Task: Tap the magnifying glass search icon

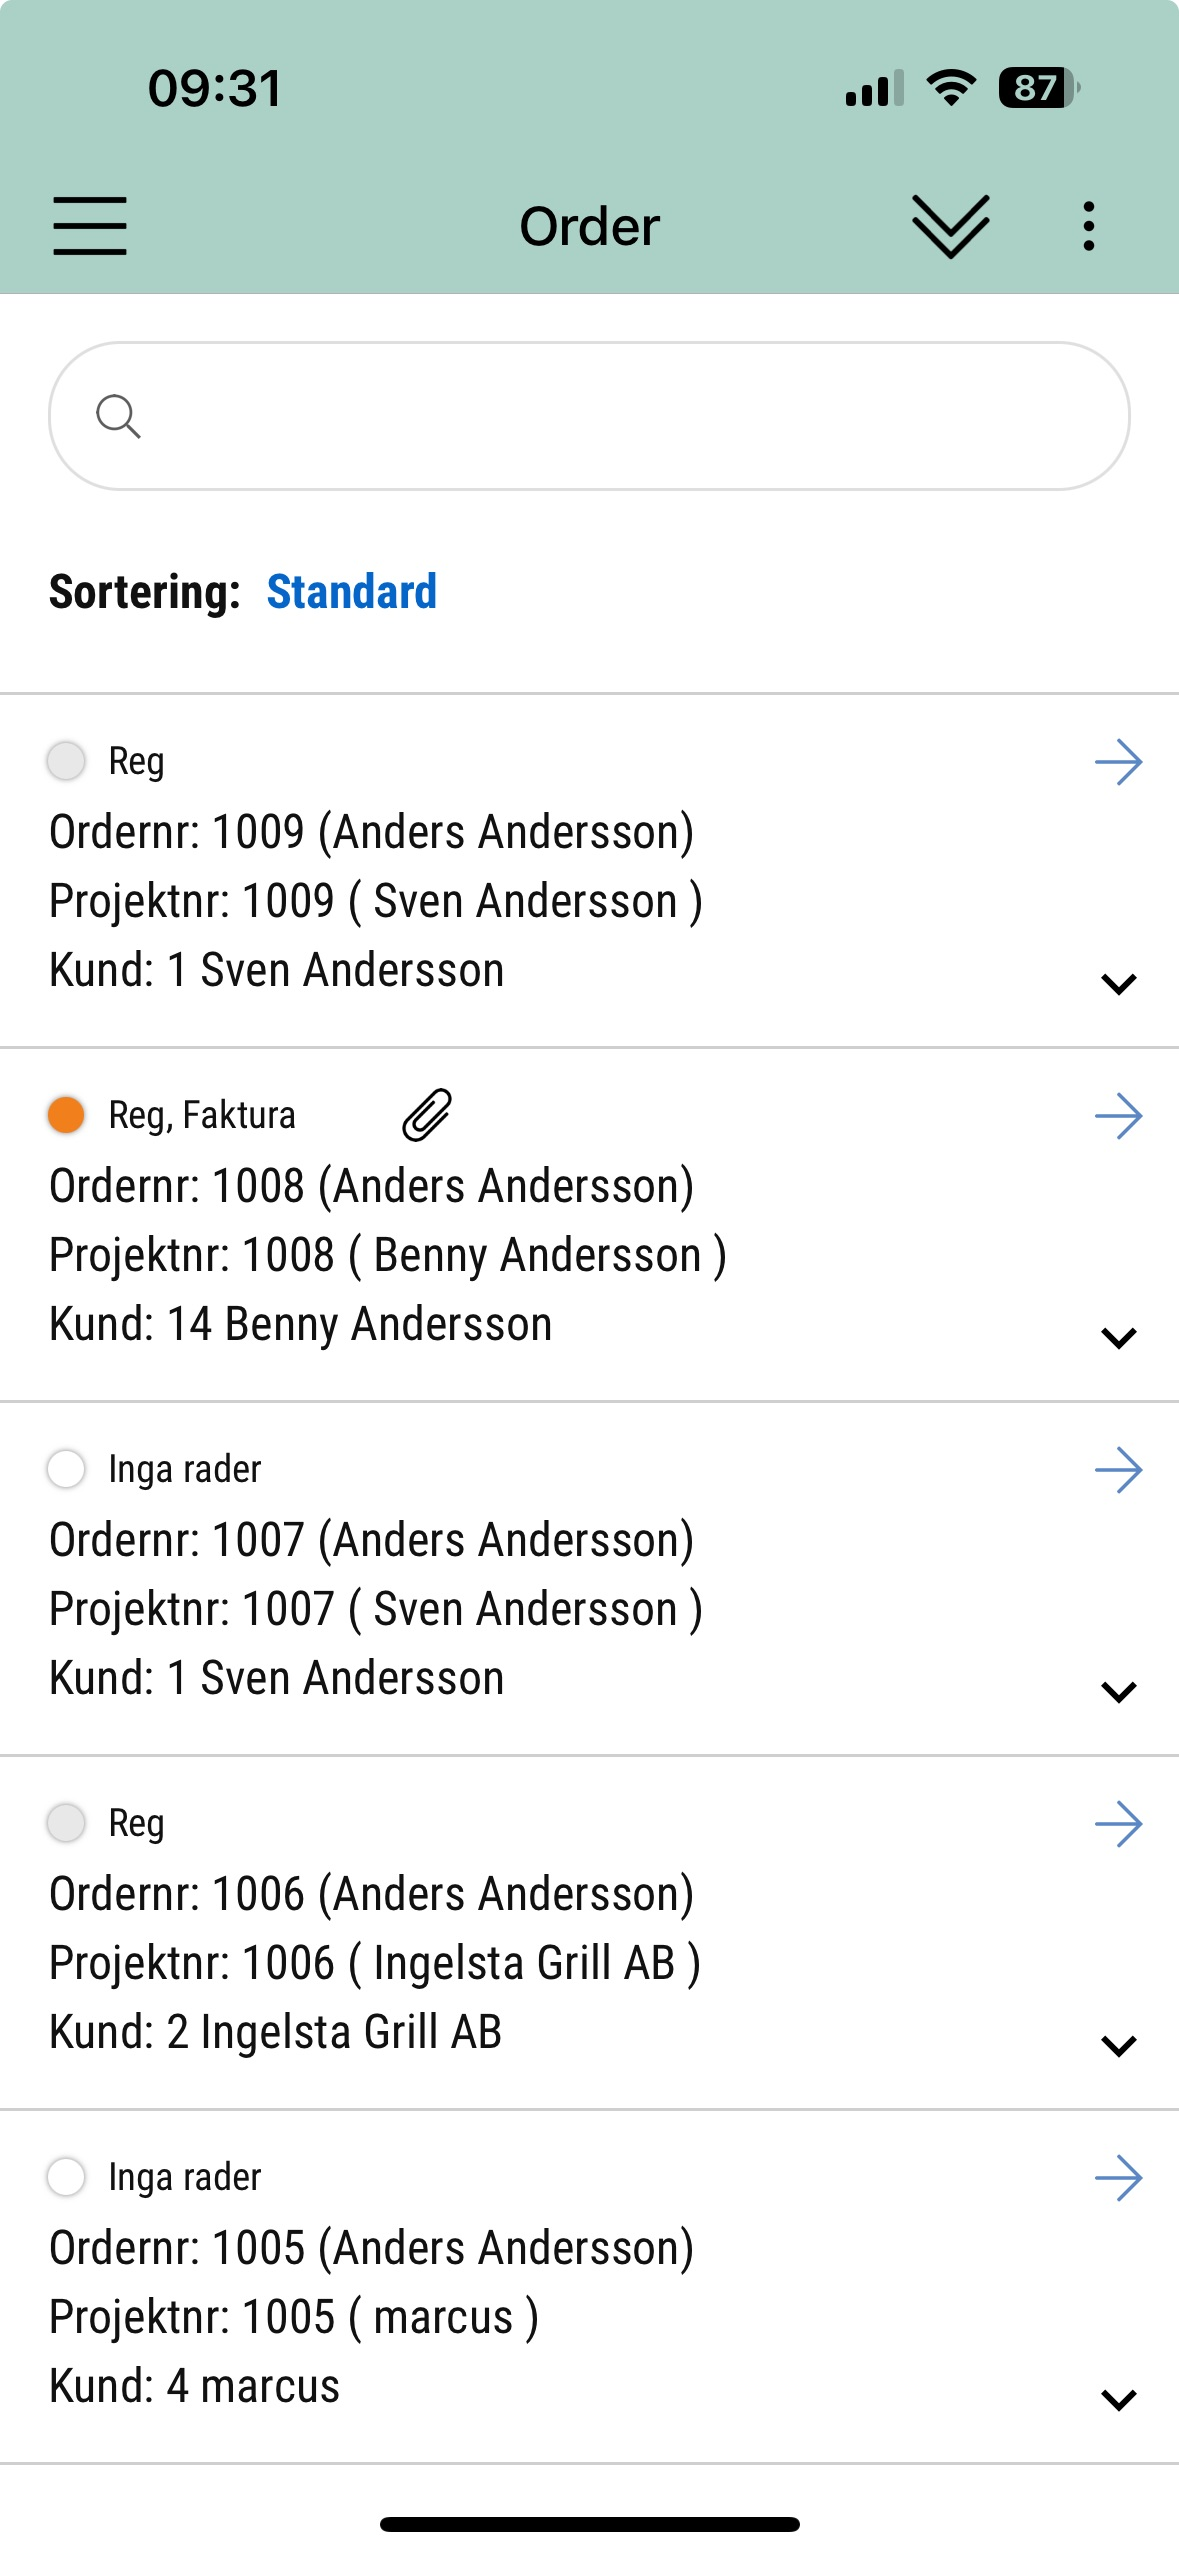Action: click(x=118, y=416)
